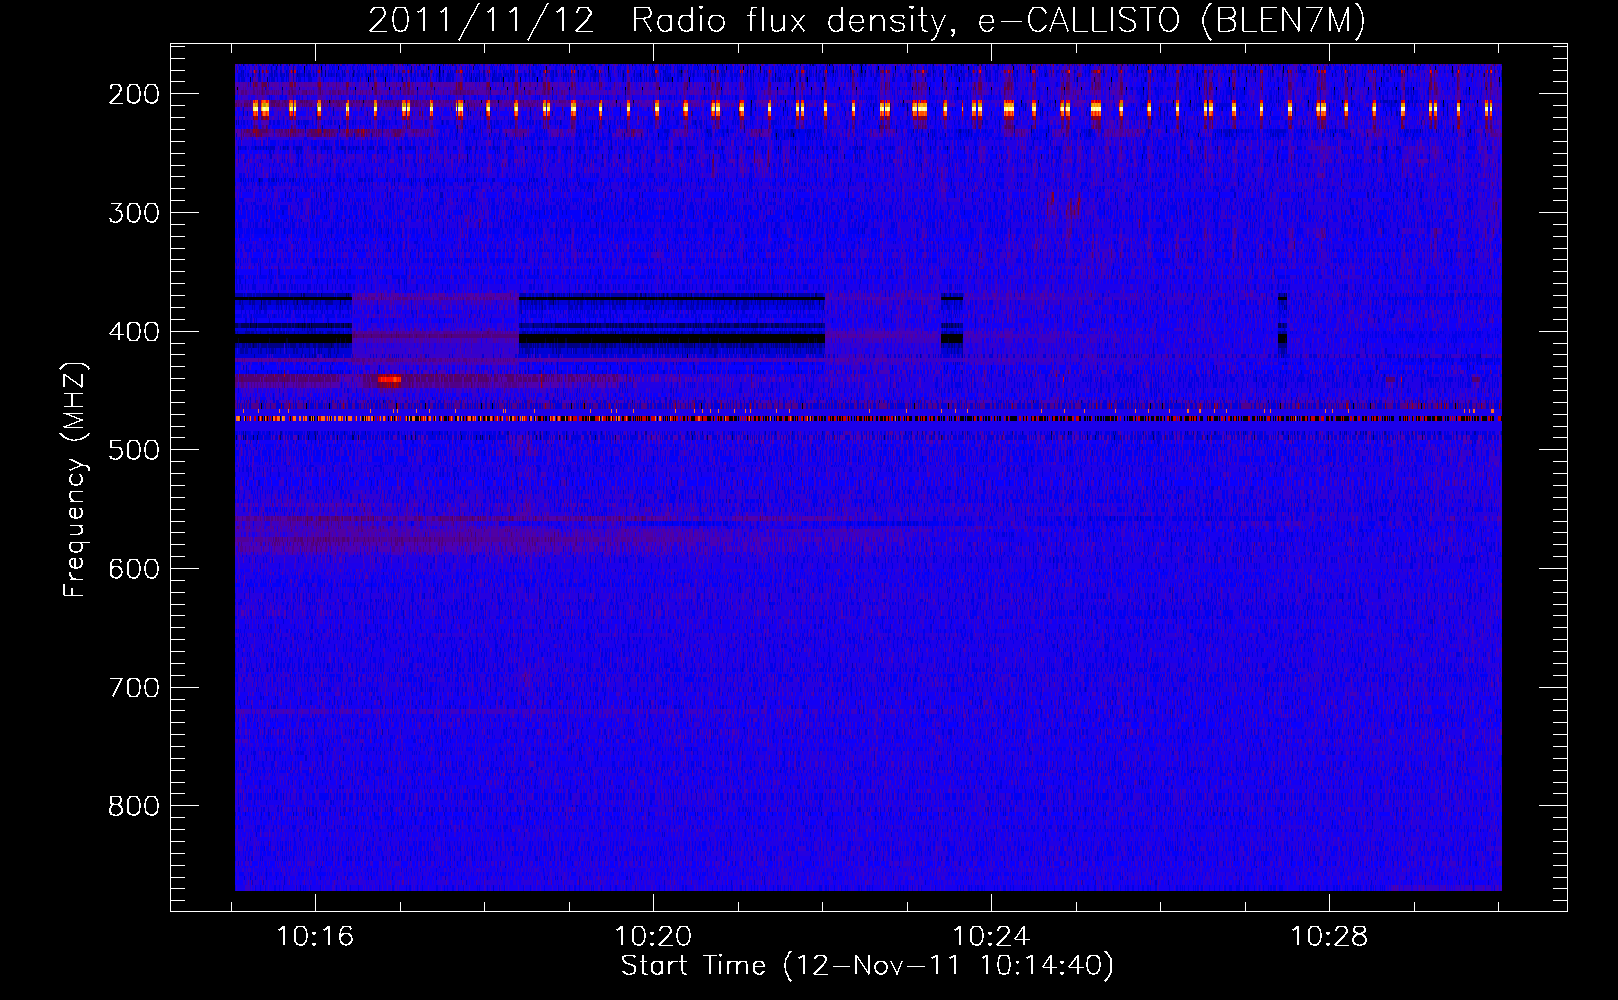Click the 10:24 time tick label
This screenshot has width=1618, height=1000.
[991, 937]
